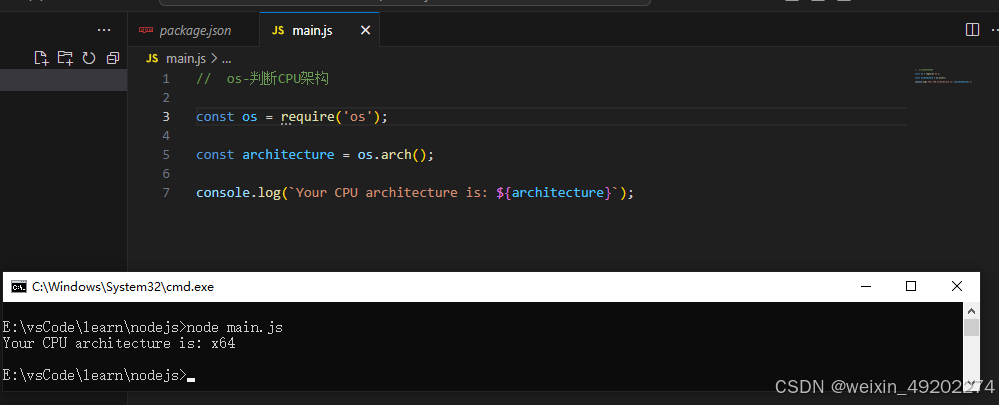
Task: Click the cmd.exe window icon
Action: 19,287
